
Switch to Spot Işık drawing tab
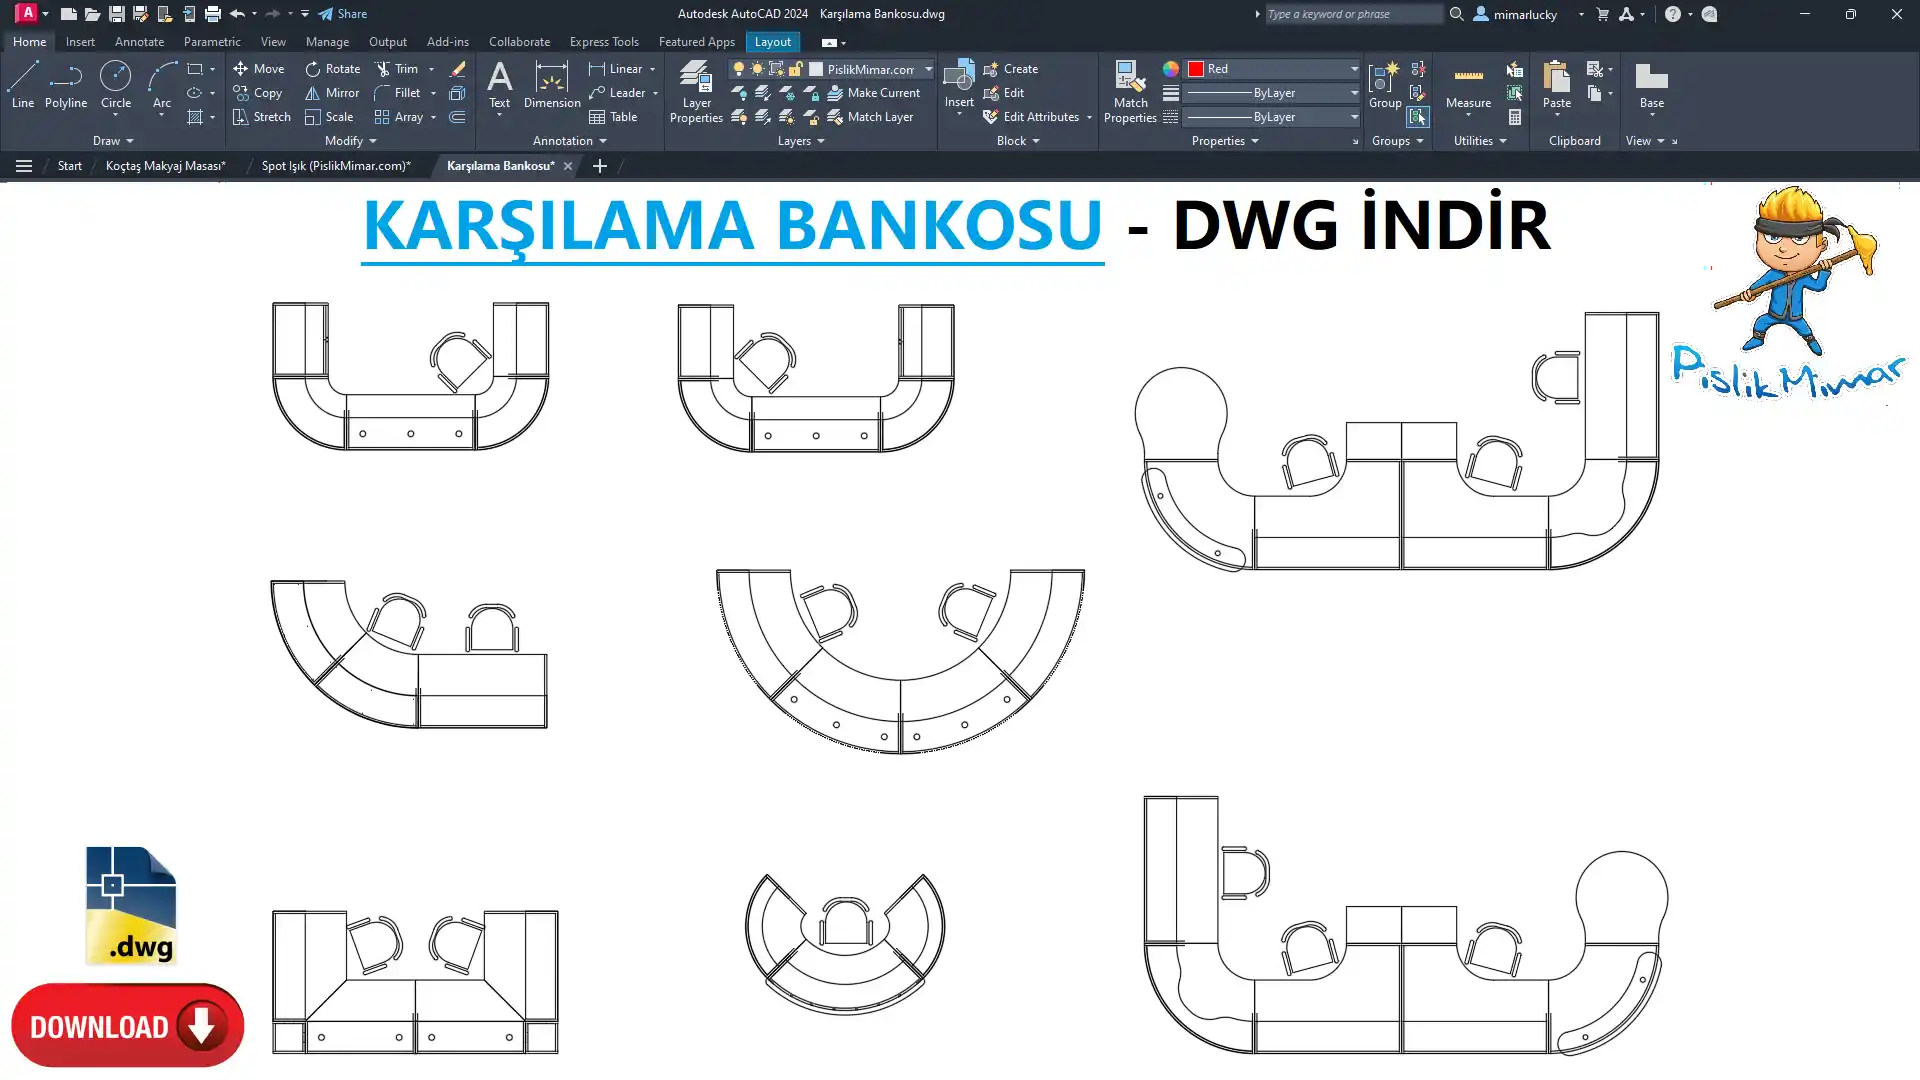[336, 166]
